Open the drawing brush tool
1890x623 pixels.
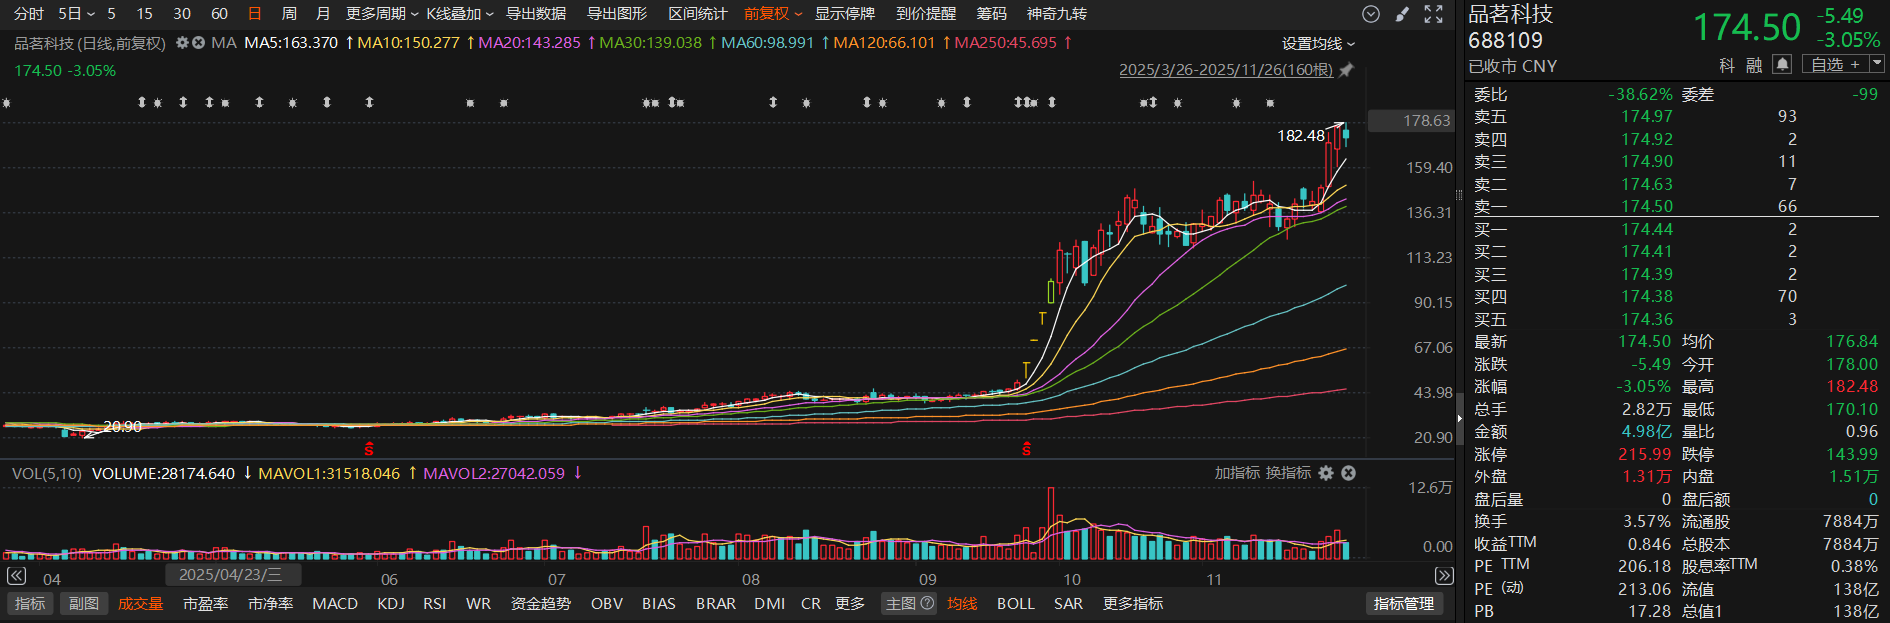1402,14
